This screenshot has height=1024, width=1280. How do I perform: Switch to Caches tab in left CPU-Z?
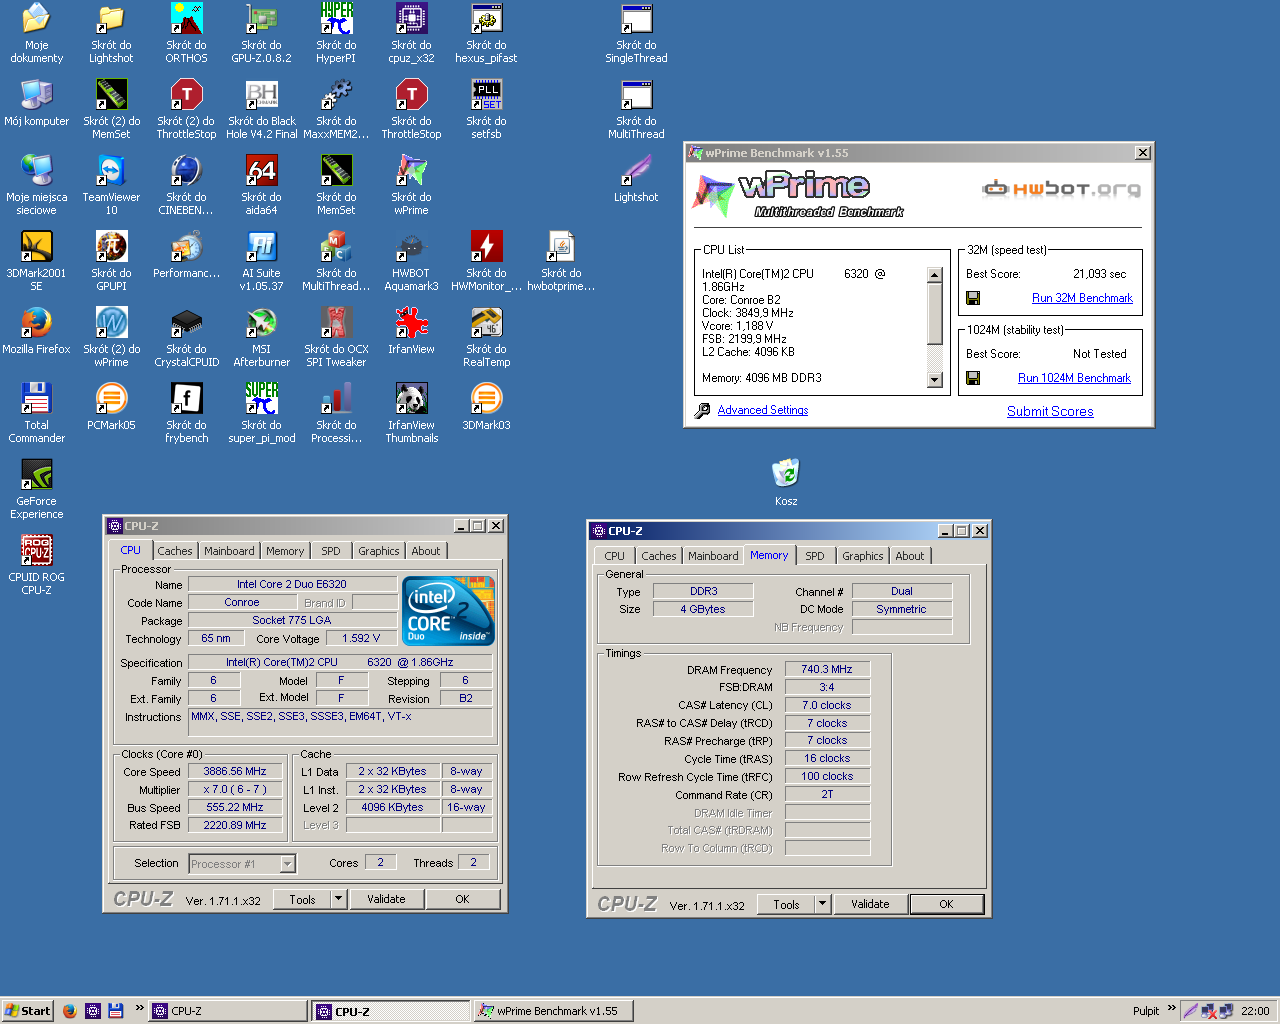(175, 551)
